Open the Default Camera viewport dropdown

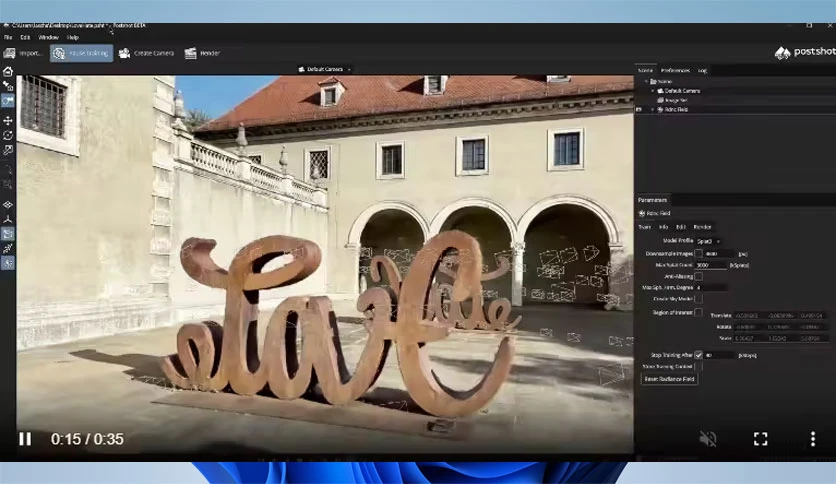tap(324, 69)
